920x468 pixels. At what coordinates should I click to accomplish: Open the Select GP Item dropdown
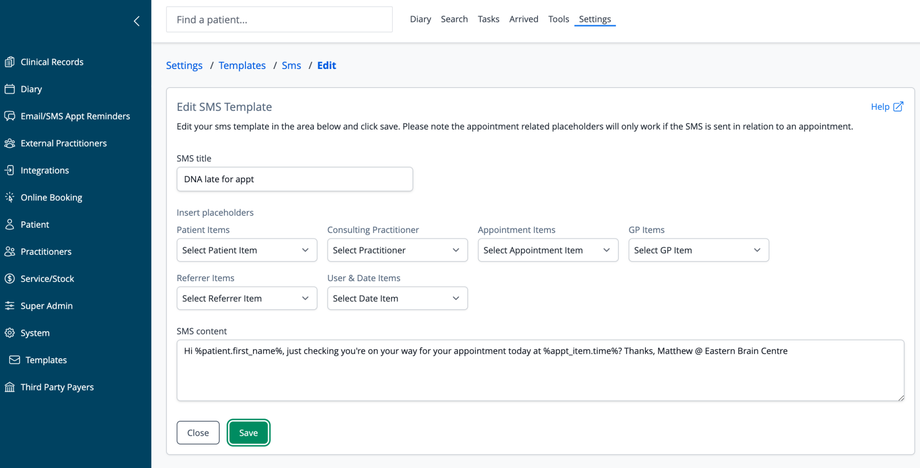coord(698,250)
